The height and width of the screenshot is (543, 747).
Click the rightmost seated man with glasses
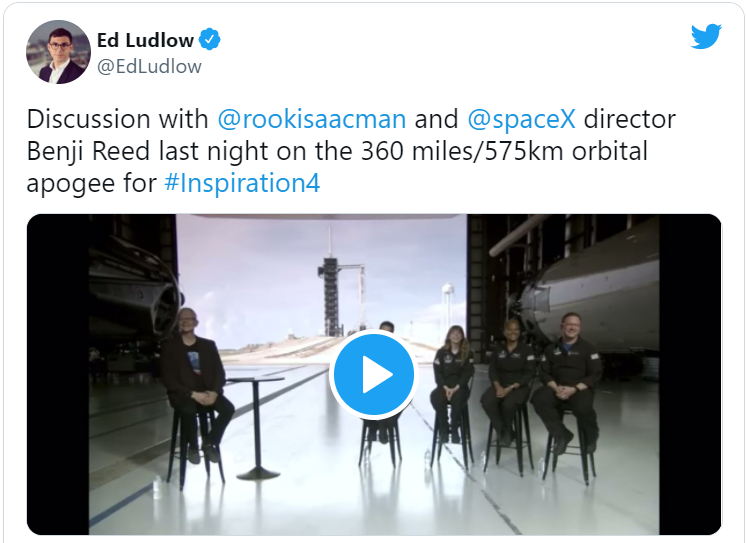click(x=567, y=381)
